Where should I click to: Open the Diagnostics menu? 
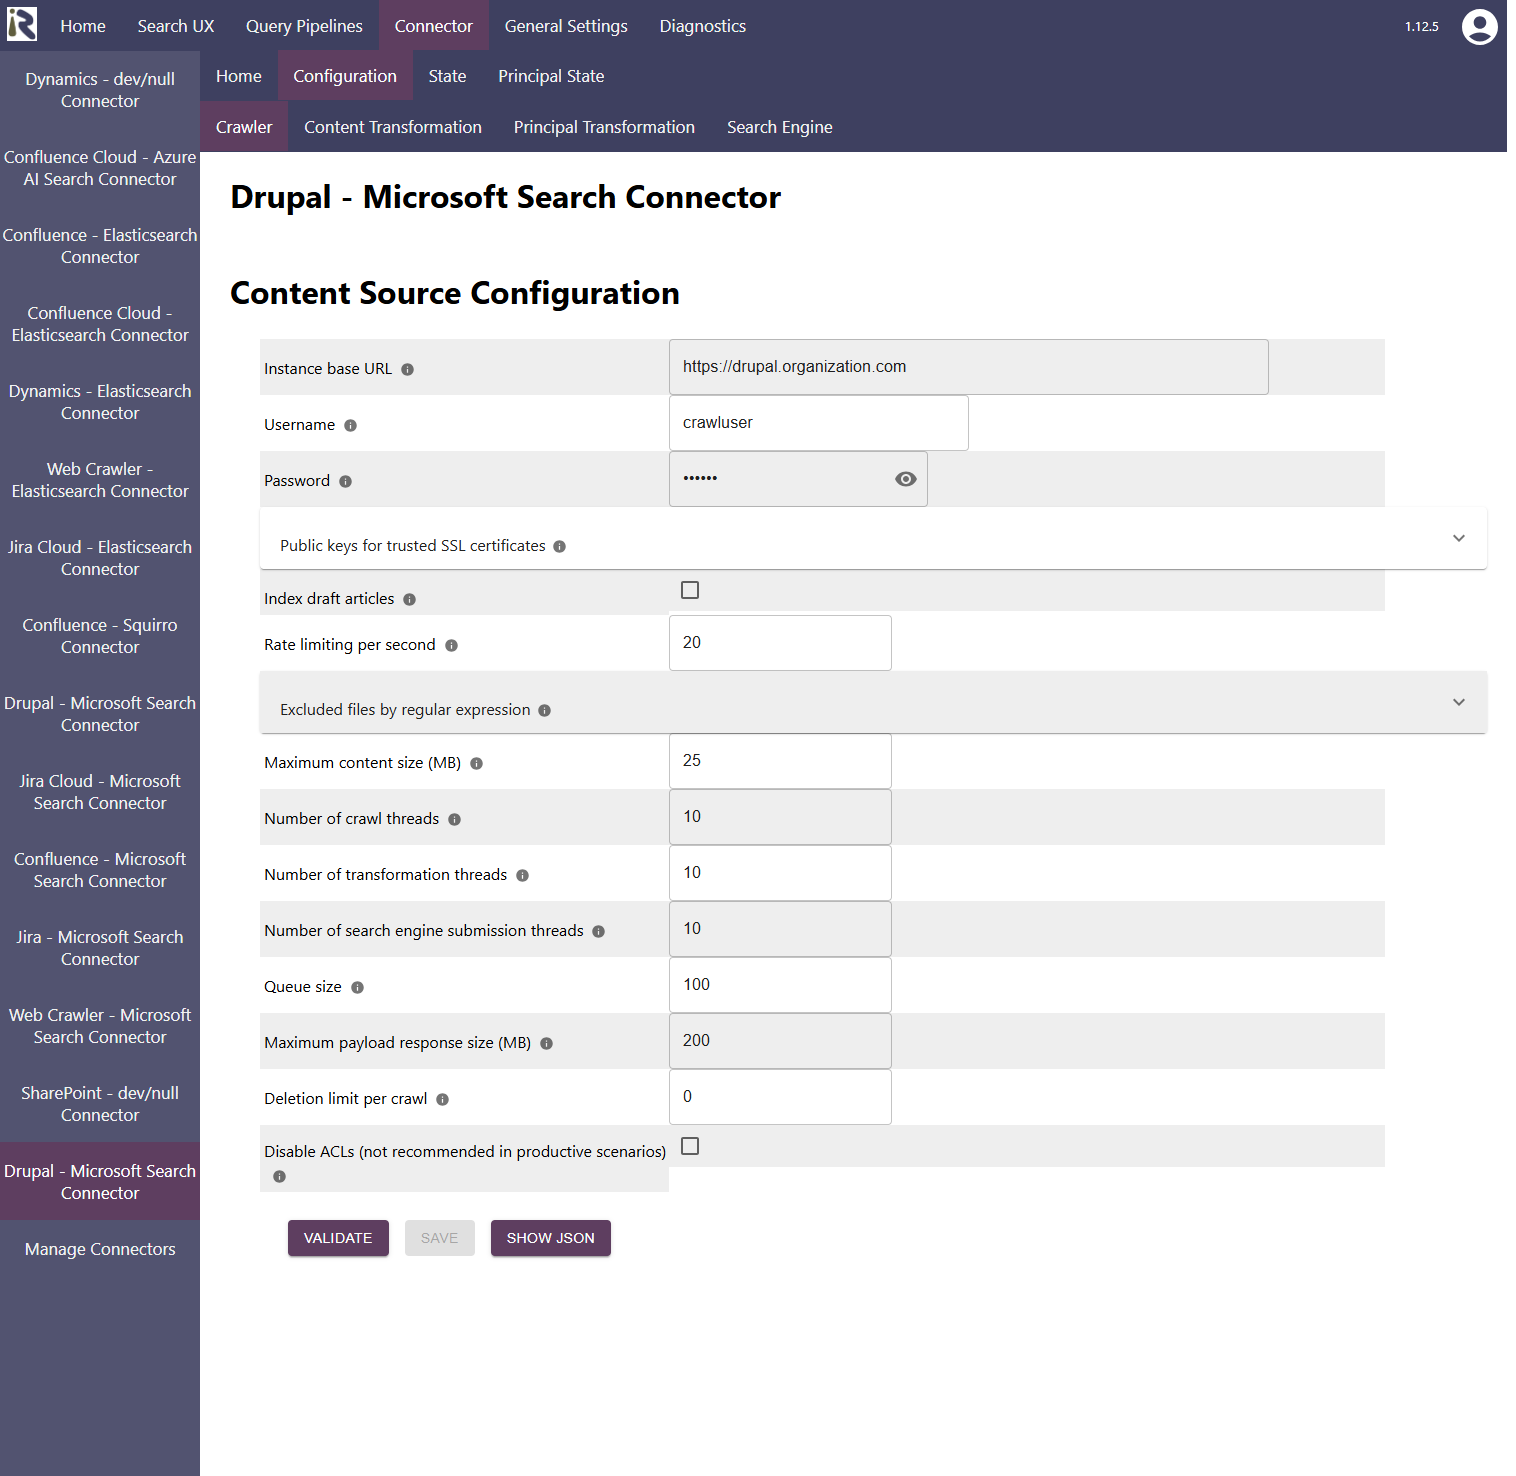click(702, 26)
